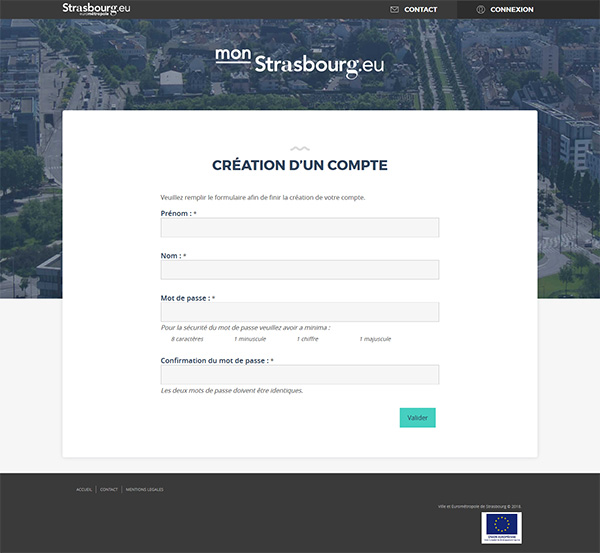Click the '1 majuscule' password hint
Image resolution: width=600 pixels, height=553 pixels.
click(x=375, y=339)
